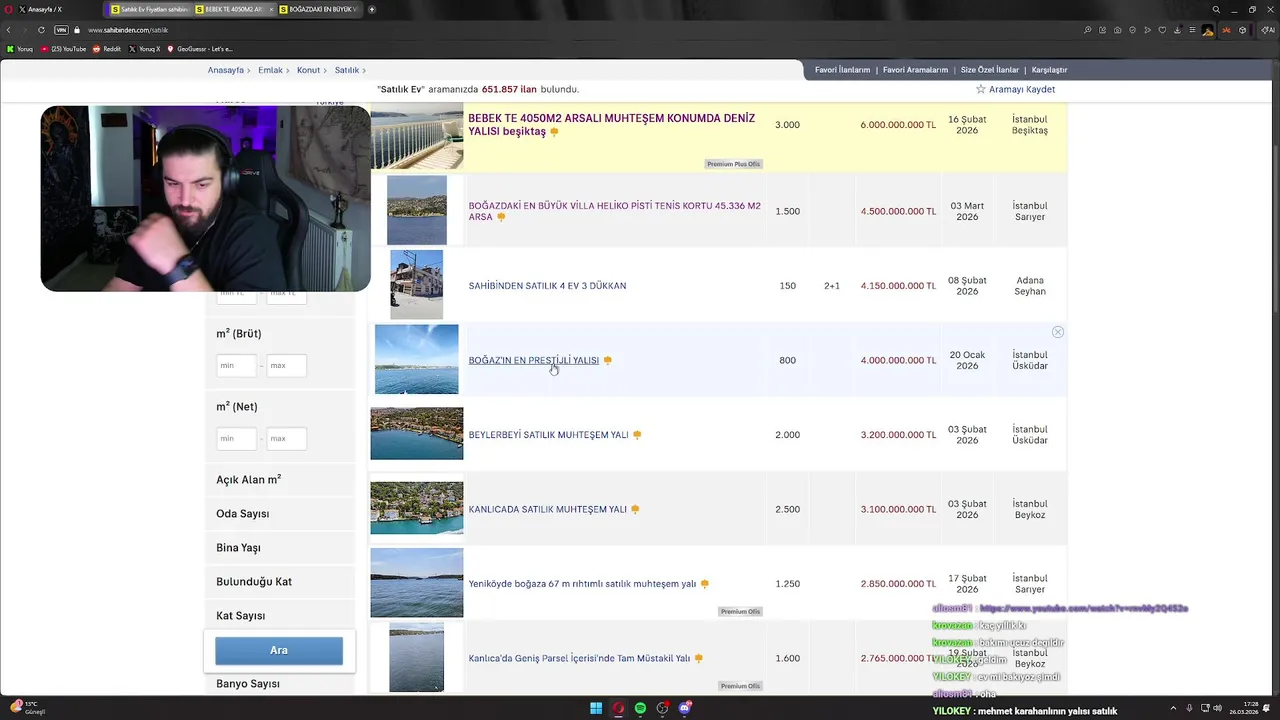
Task: Open a new tab with plus button
Action: pos(372,9)
